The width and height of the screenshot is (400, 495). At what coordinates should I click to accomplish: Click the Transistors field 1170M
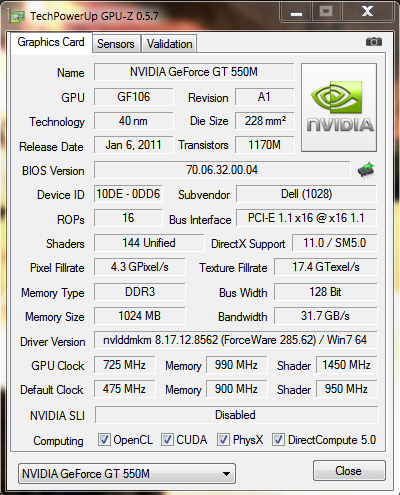click(265, 145)
